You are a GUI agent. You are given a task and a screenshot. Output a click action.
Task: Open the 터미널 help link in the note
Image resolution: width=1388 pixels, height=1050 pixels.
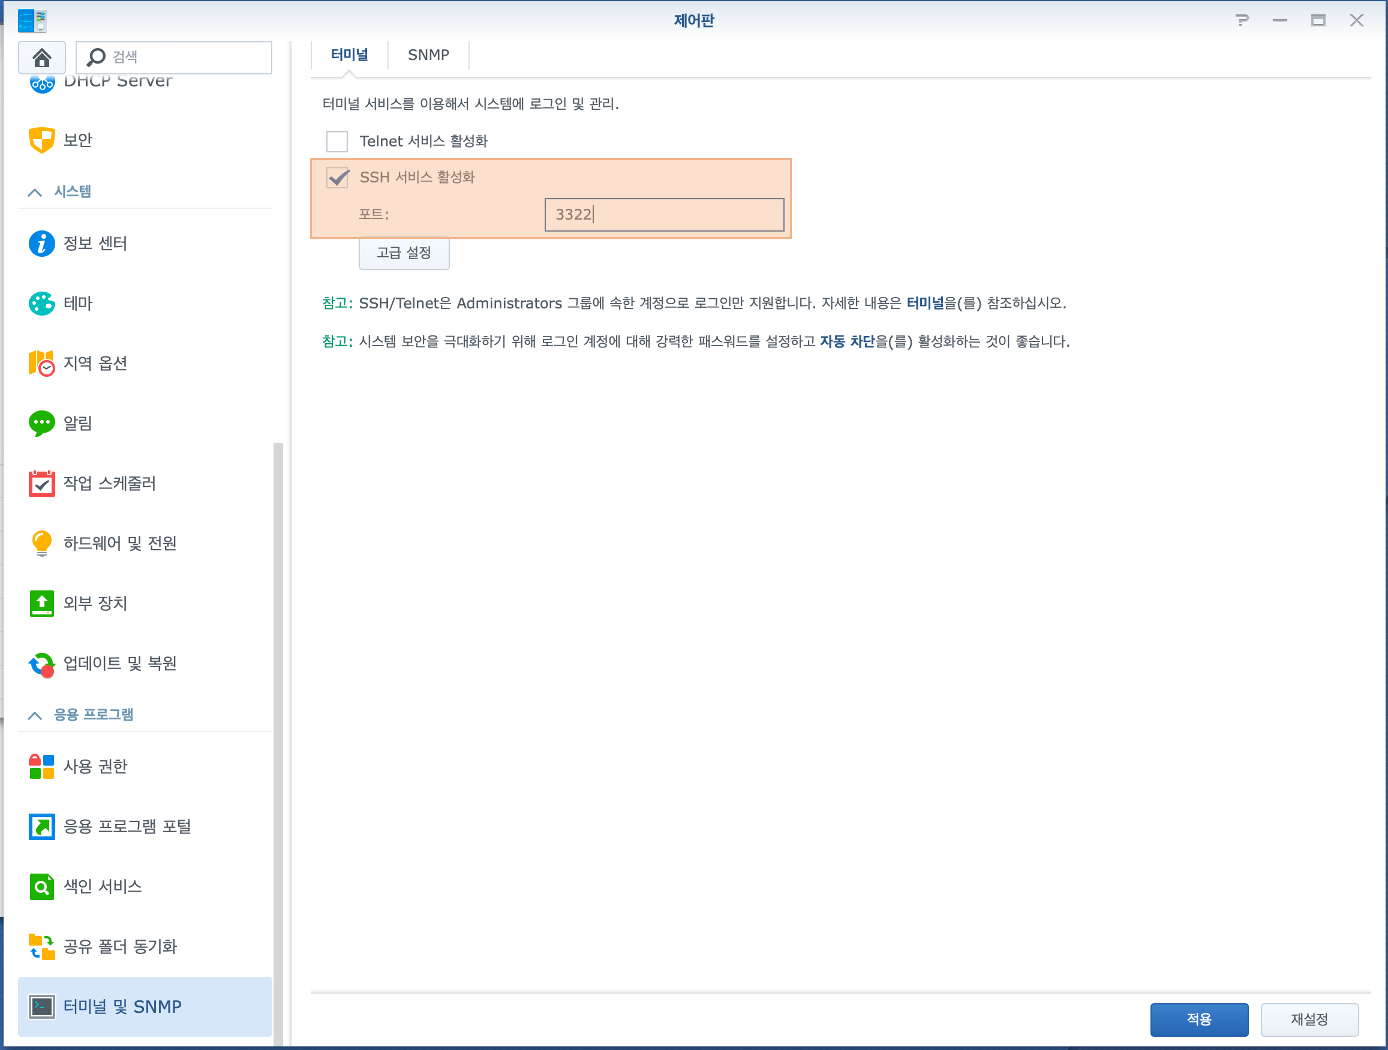925,303
